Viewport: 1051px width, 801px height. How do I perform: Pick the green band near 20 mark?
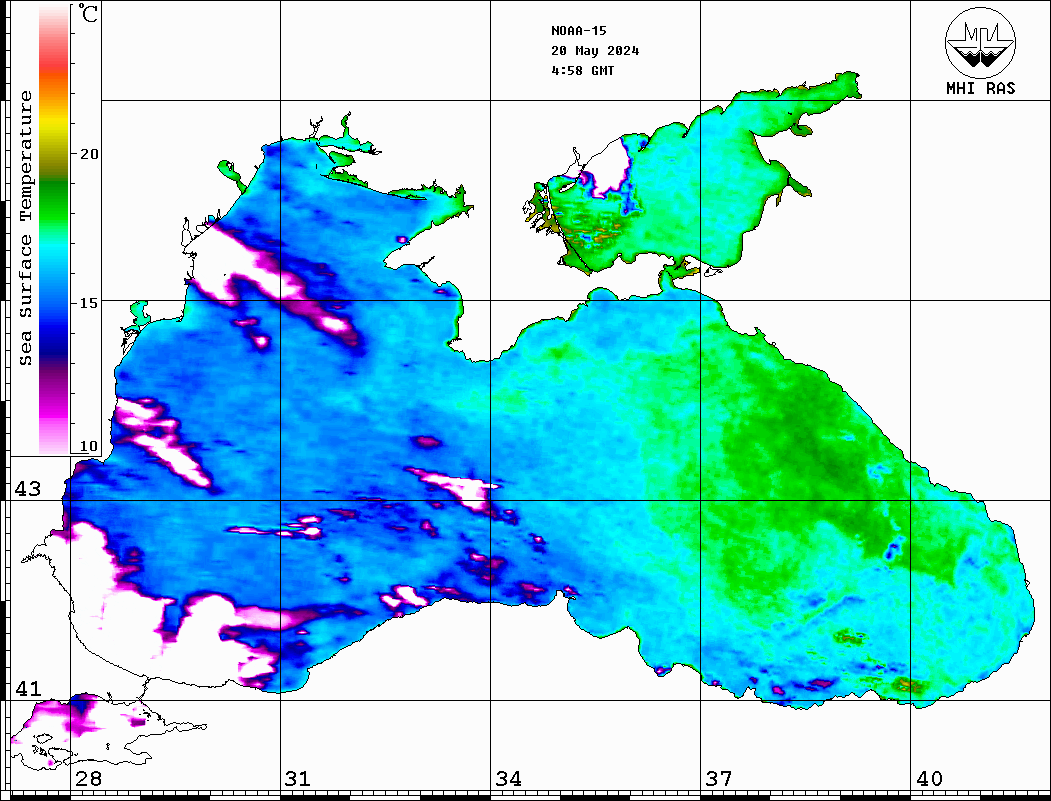[x=54, y=185]
